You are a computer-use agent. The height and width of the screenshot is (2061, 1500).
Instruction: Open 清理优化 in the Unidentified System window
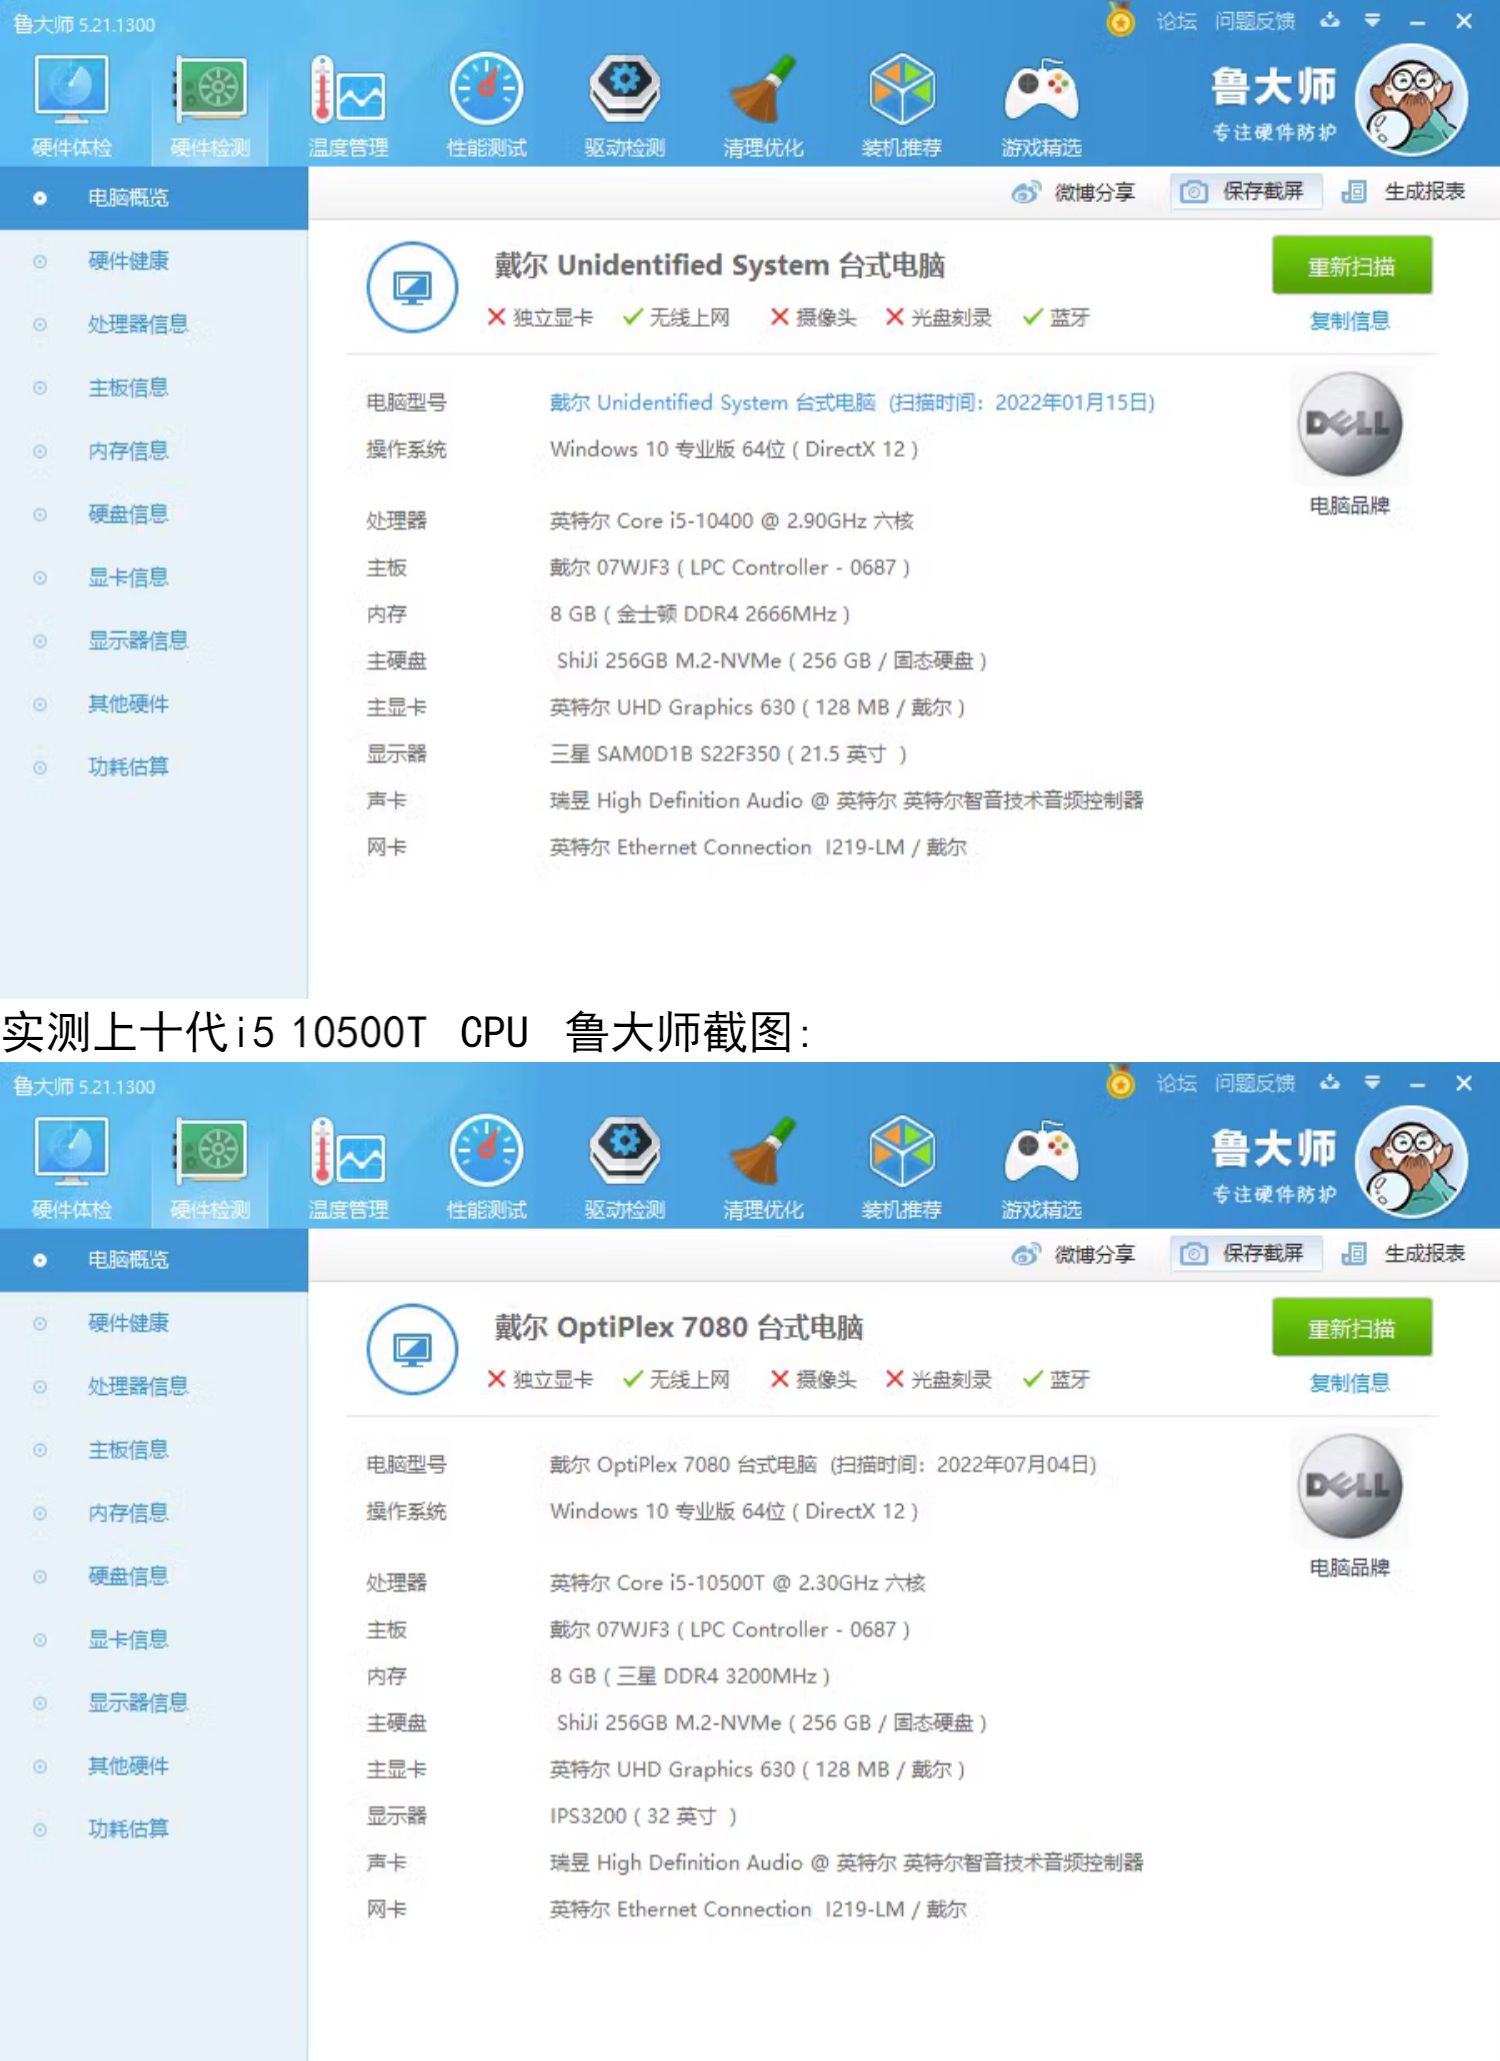pyautogui.click(x=763, y=107)
